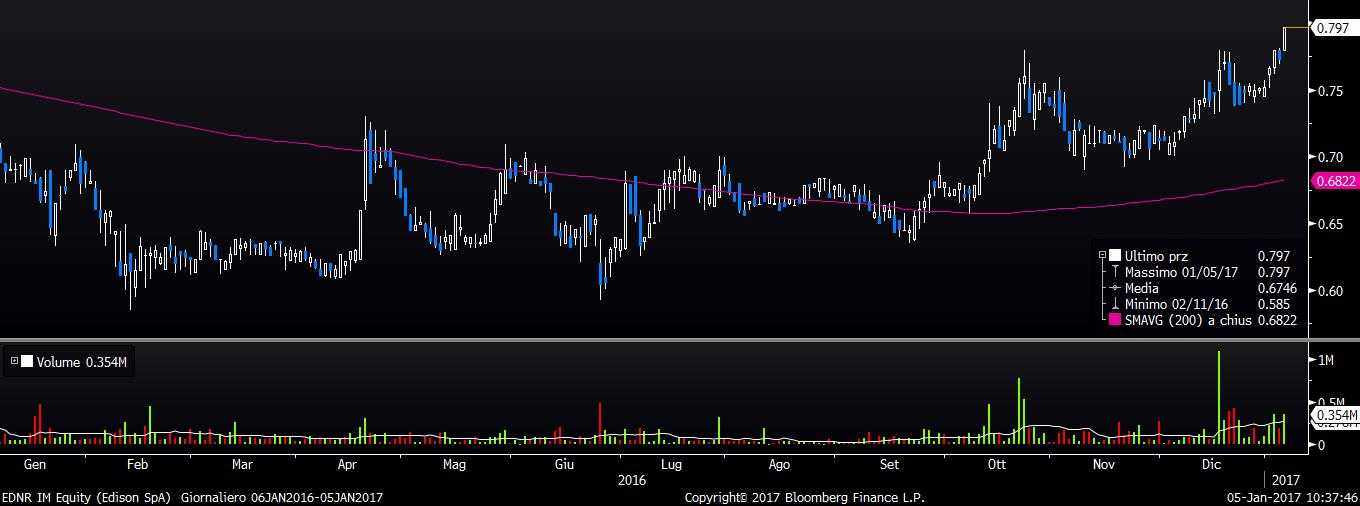
Task: Select the Minimo low marker icon
Action: 1114,304
